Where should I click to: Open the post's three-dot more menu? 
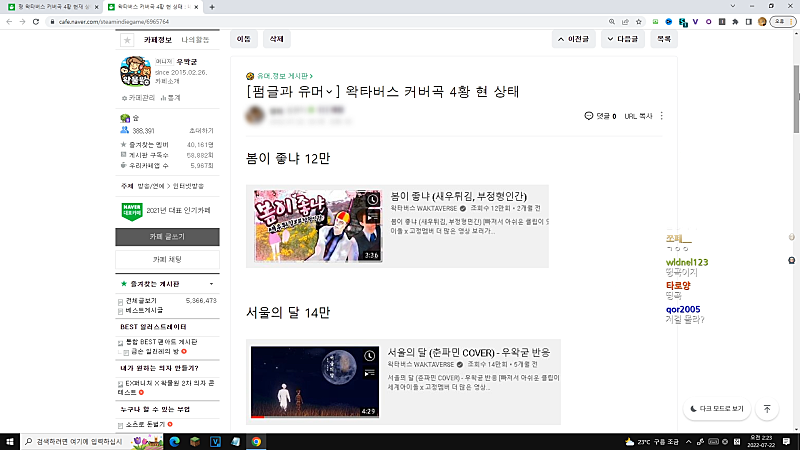pyautogui.click(x=662, y=116)
